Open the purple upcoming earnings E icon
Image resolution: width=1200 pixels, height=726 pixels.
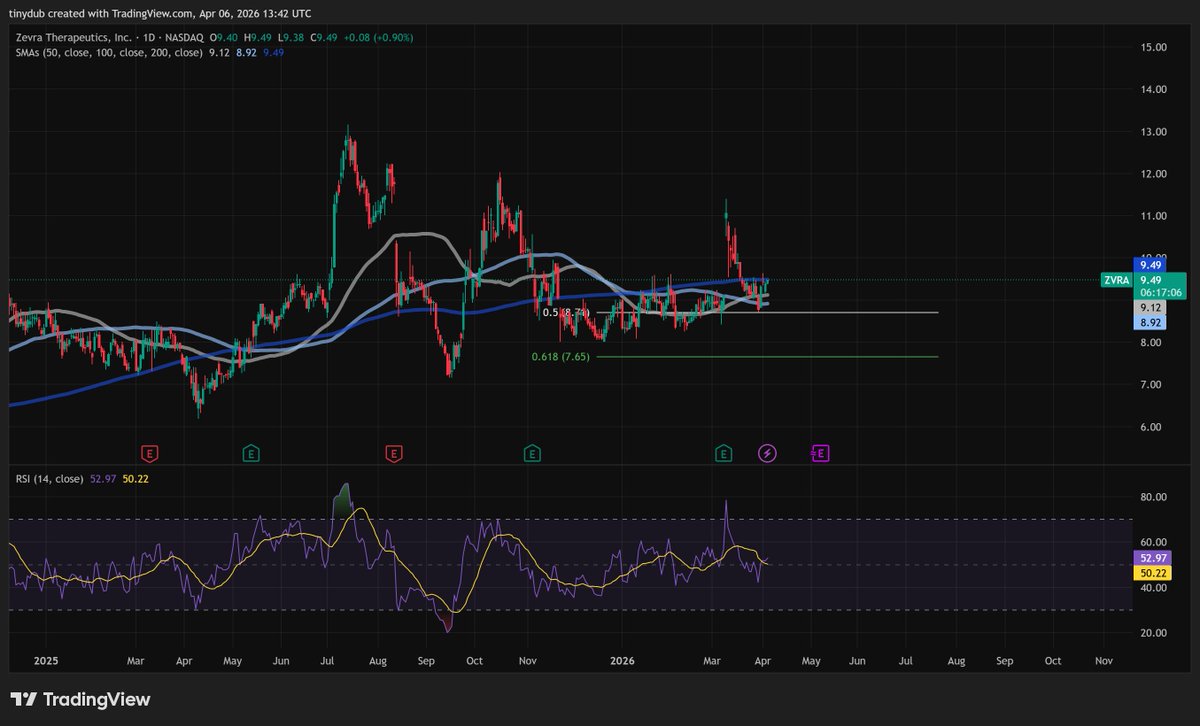(820, 454)
